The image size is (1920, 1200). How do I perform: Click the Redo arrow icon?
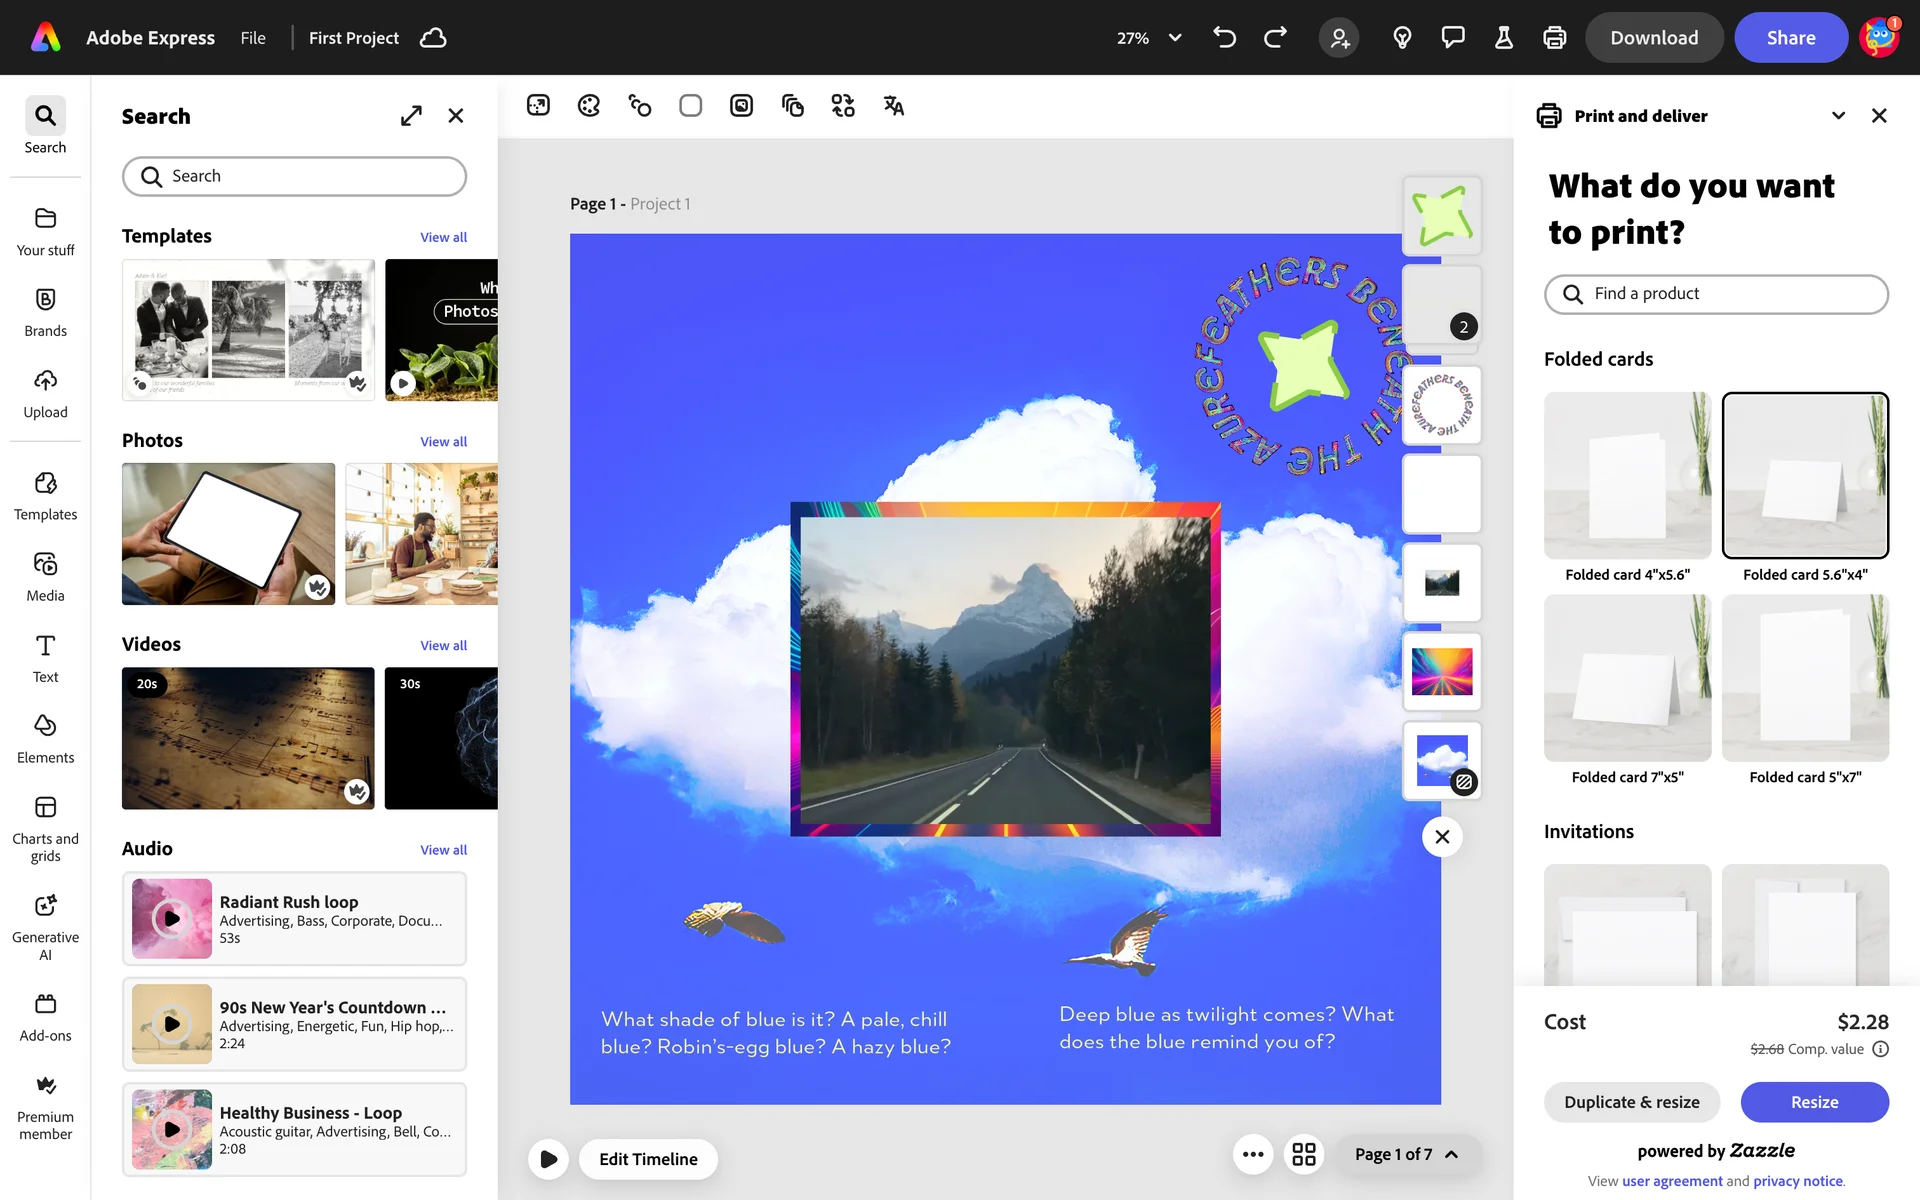tap(1275, 38)
